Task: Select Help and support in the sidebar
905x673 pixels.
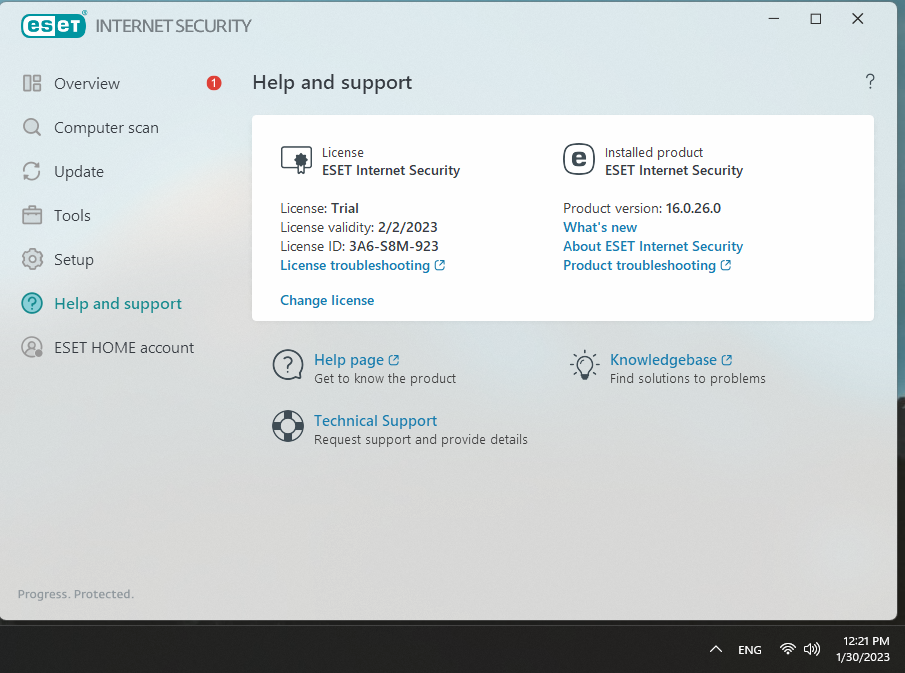Action: (x=118, y=304)
